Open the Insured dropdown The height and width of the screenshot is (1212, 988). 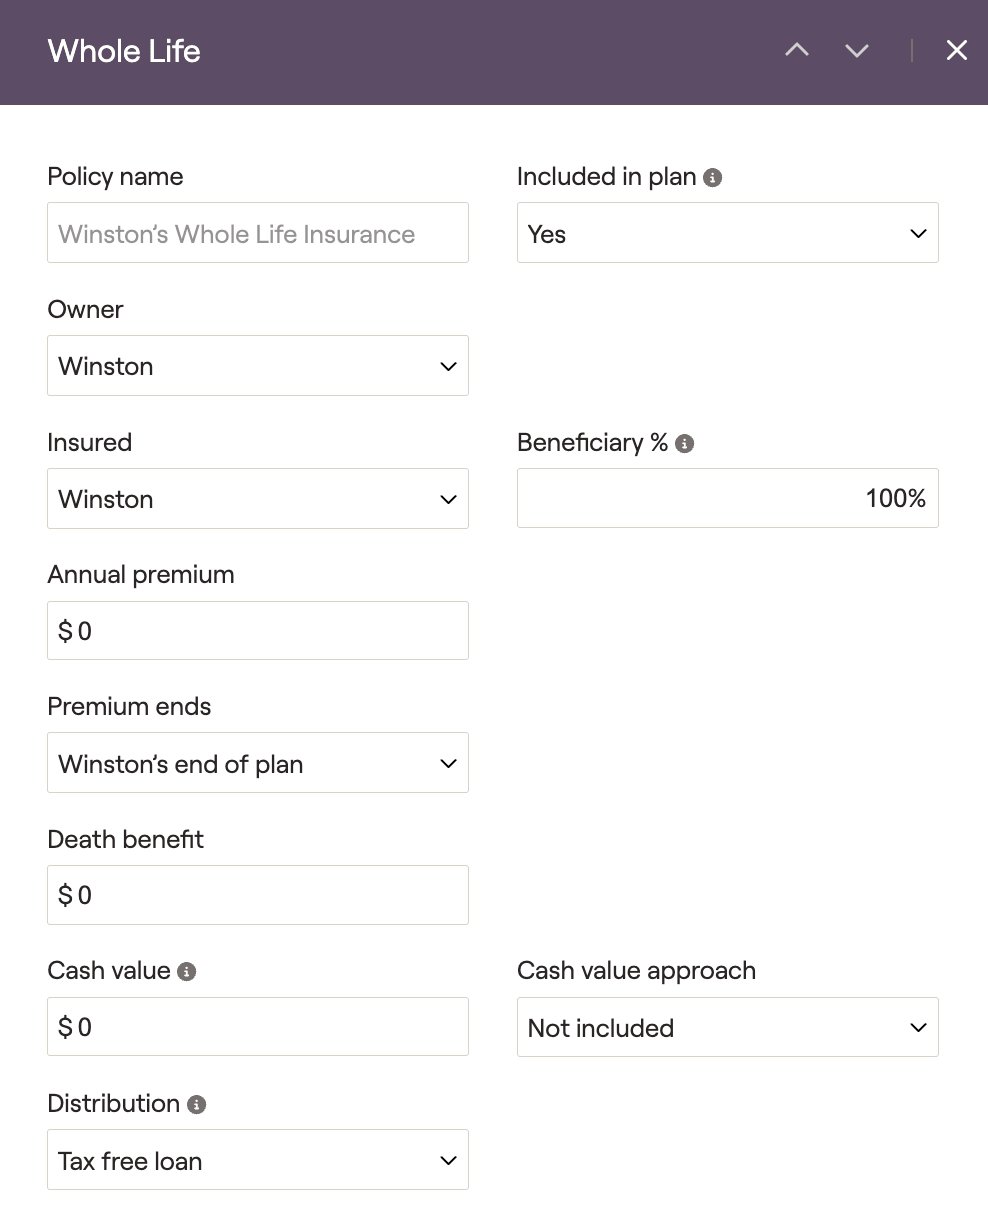tap(257, 499)
